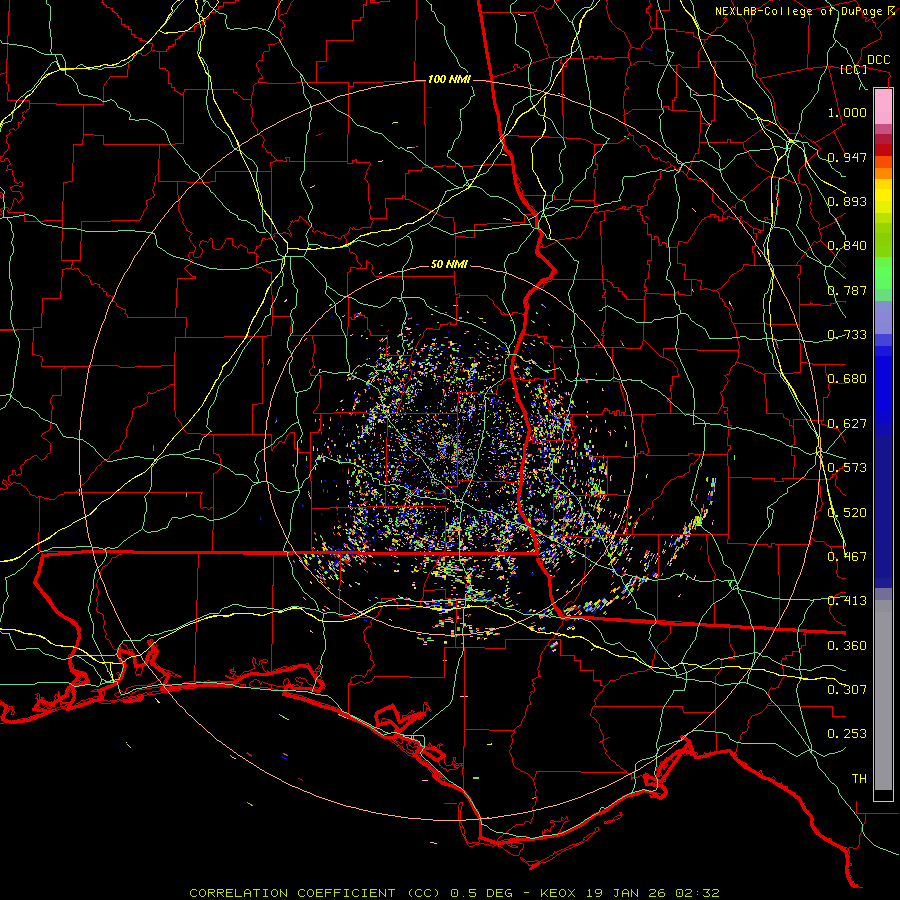This screenshot has height=900, width=900.
Task: Select the 0.680 scale value
Action: (x=847, y=379)
